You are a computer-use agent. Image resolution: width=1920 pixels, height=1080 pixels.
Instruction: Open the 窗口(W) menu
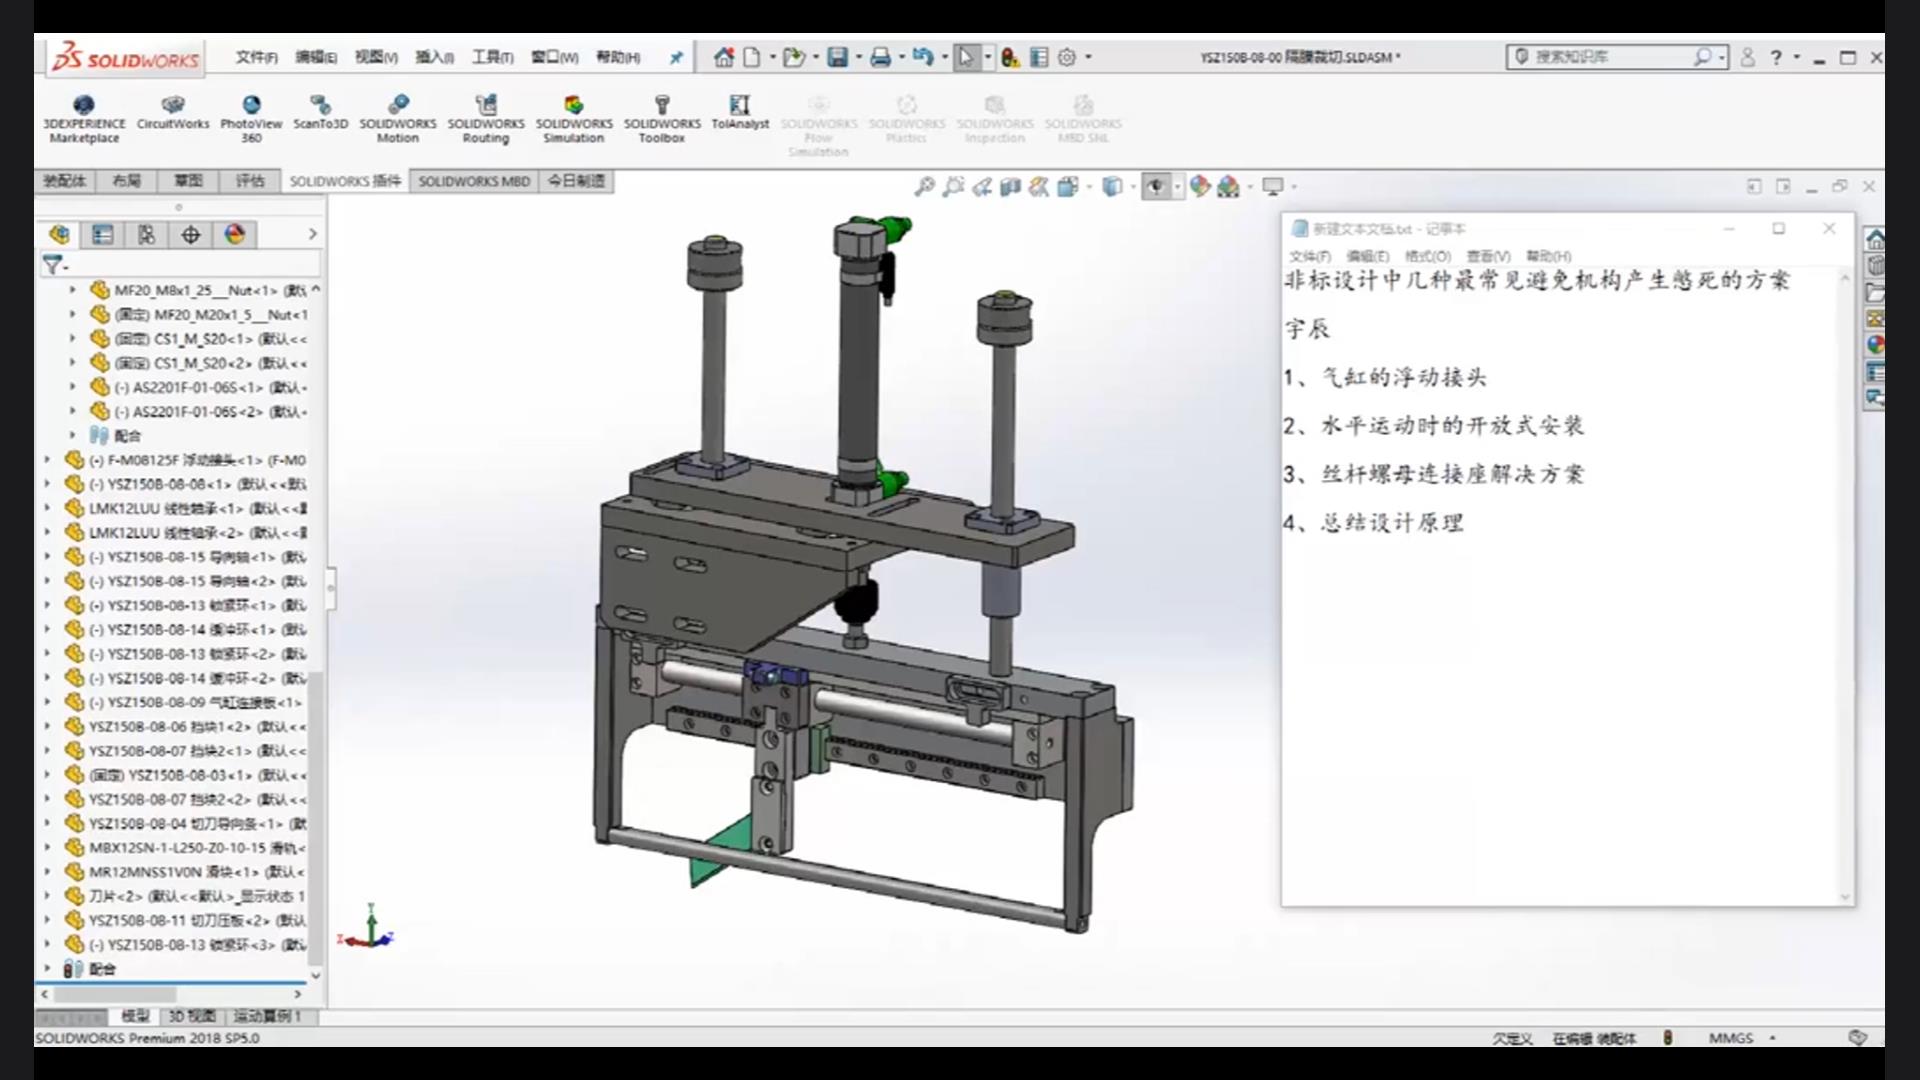[554, 57]
